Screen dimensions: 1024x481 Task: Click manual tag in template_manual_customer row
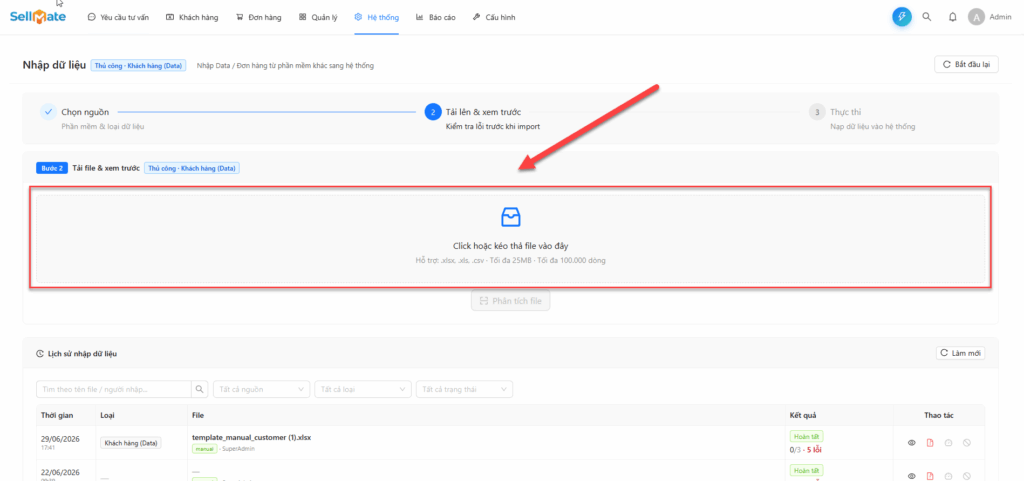coord(204,449)
